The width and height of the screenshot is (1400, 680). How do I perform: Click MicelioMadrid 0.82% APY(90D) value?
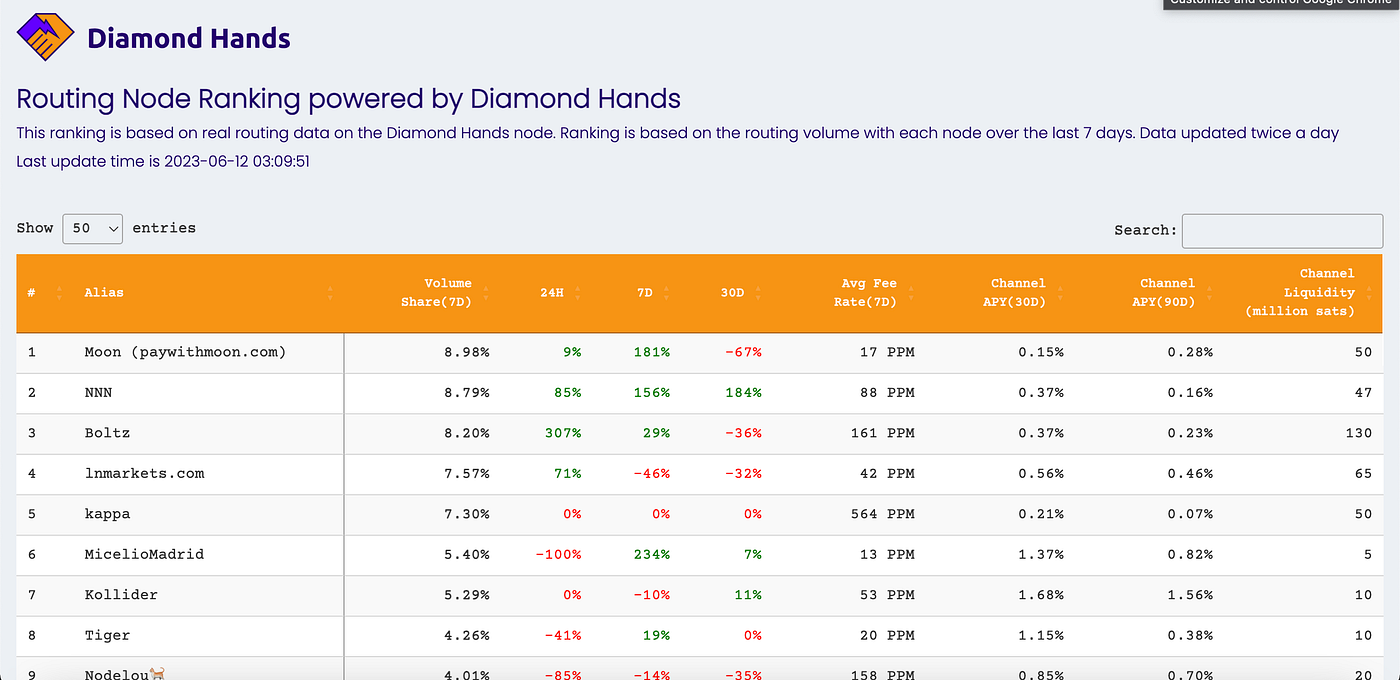[x=1189, y=554]
